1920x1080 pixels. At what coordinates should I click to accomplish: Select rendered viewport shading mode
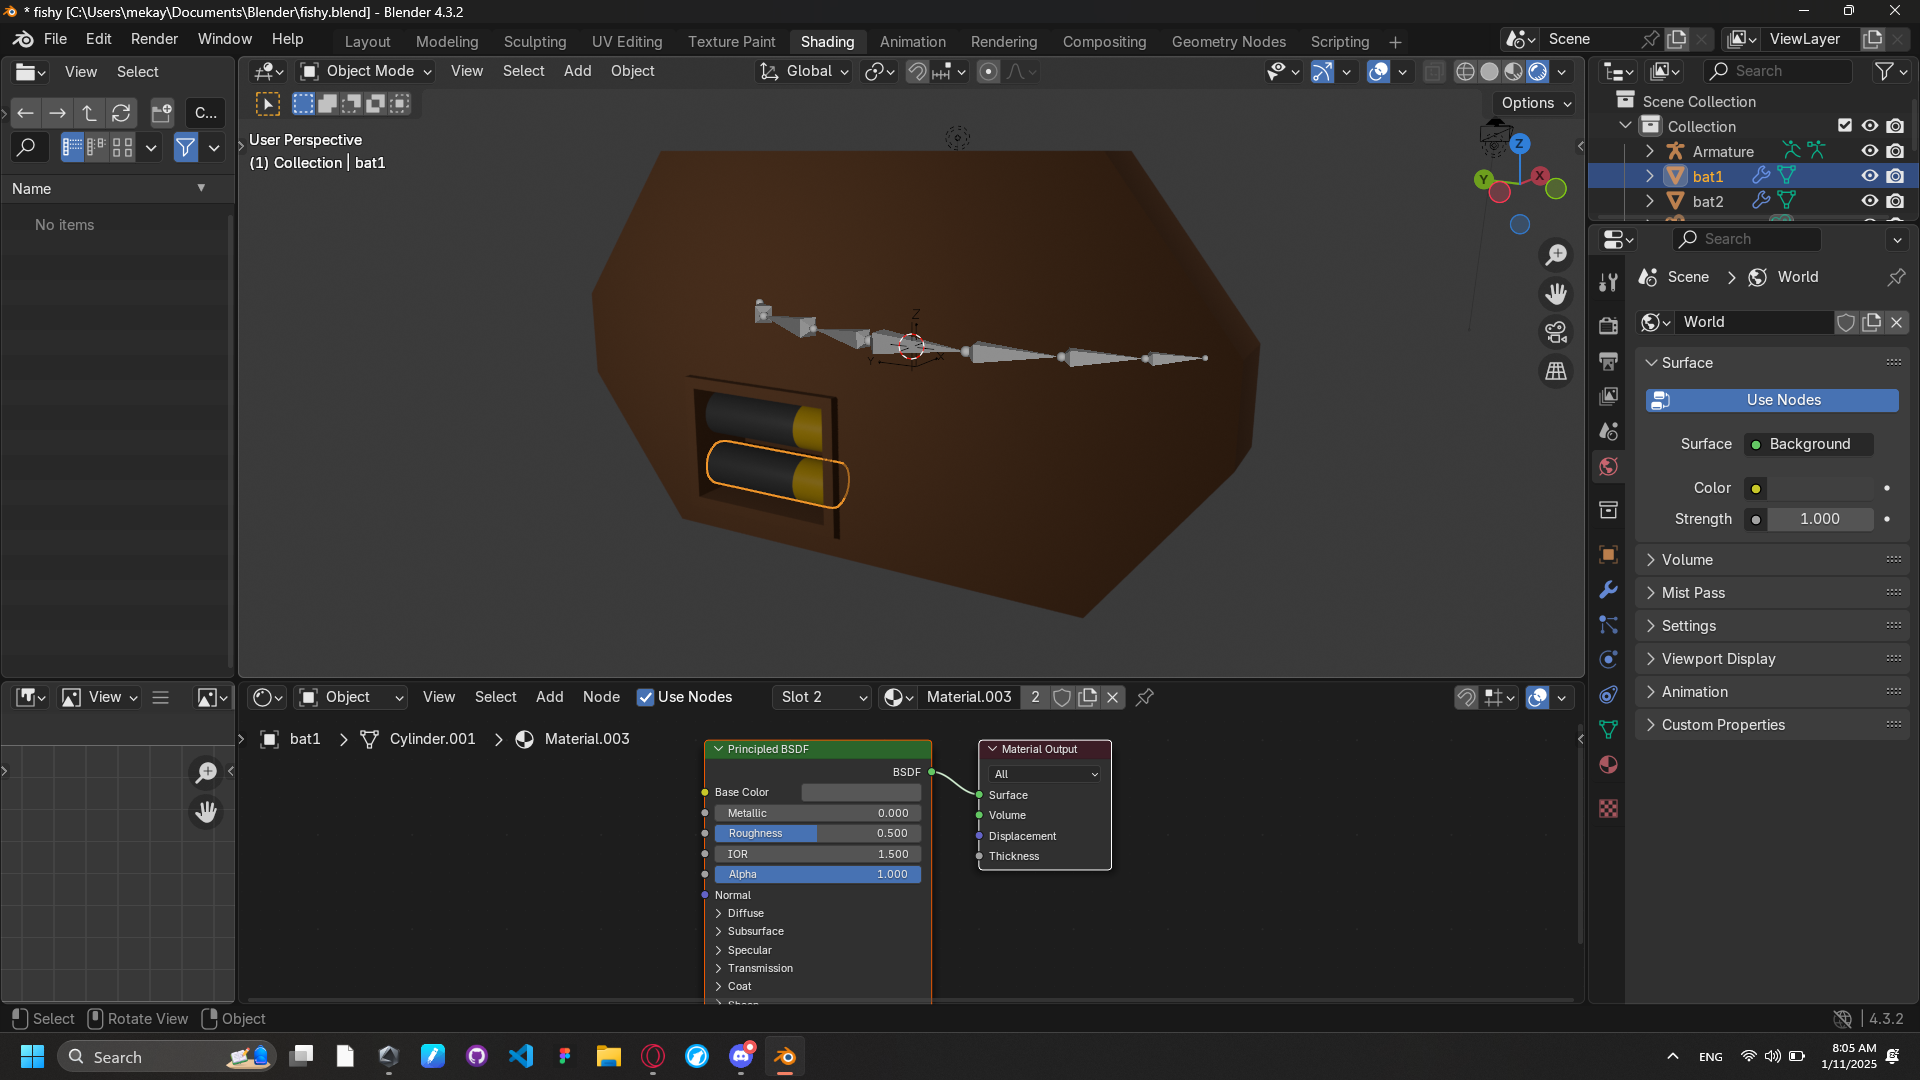point(1538,72)
